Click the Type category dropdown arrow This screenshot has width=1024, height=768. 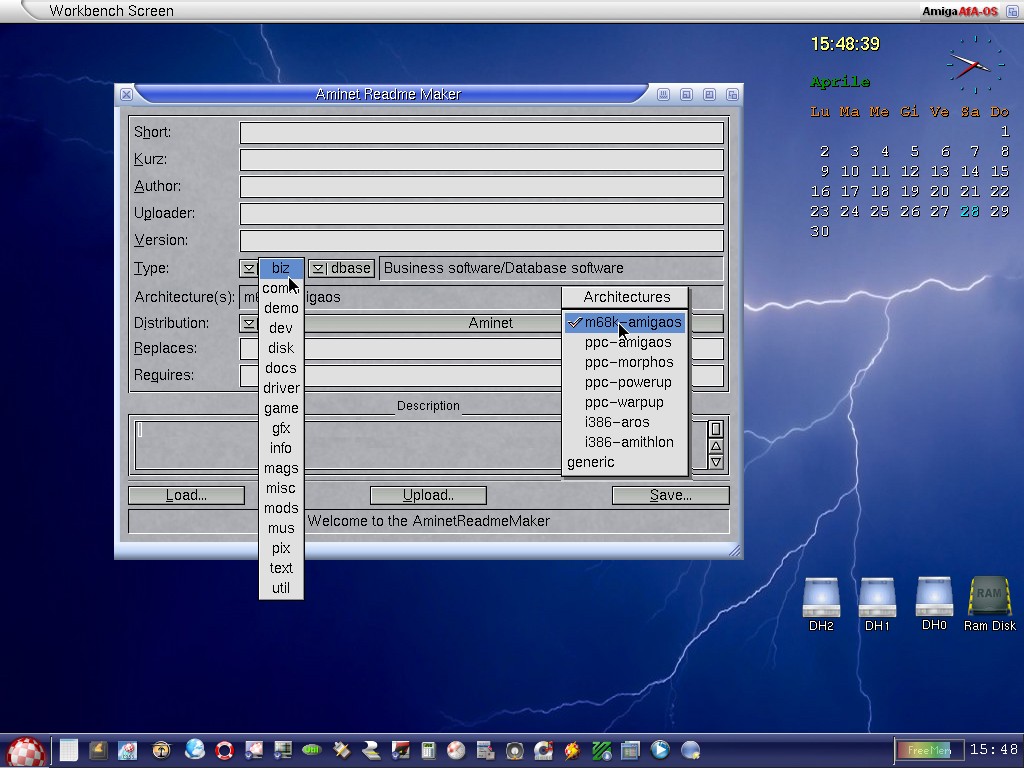[x=248, y=268]
